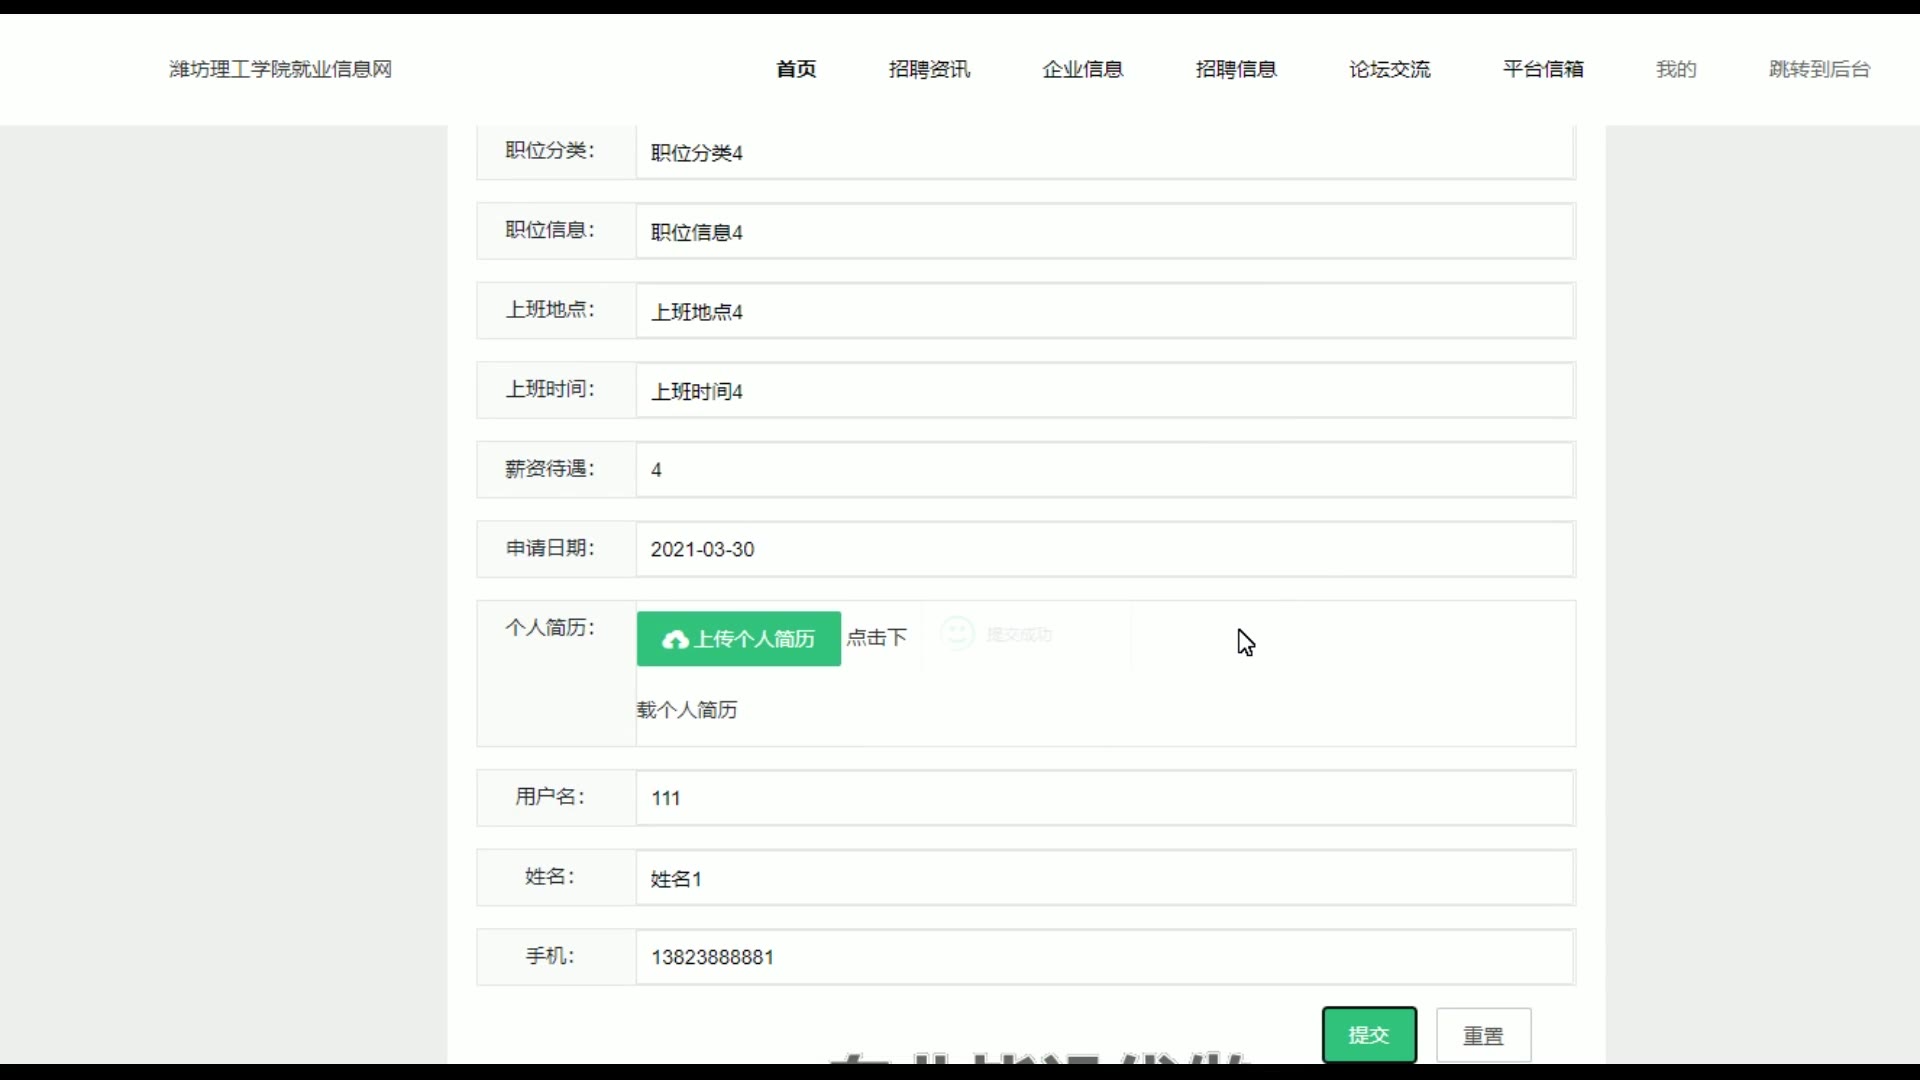Image resolution: width=1920 pixels, height=1080 pixels.
Task: Click the cloud upload icon on resume button
Action: tap(675, 640)
